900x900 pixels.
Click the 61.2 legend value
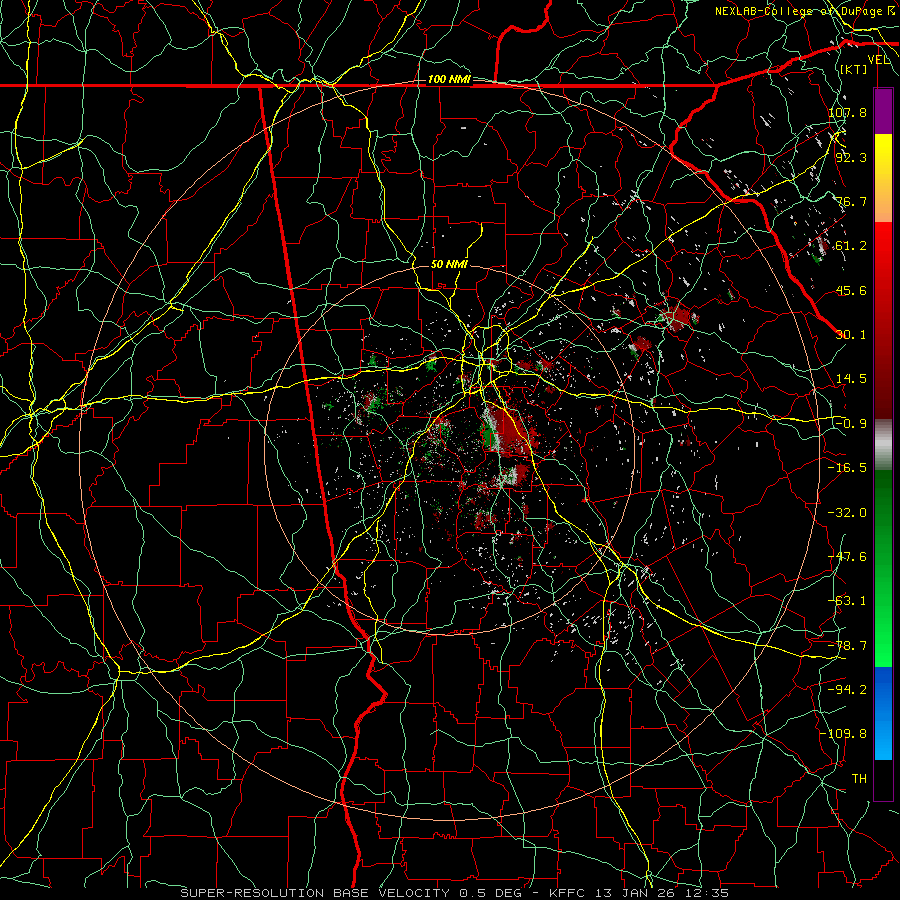[851, 246]
